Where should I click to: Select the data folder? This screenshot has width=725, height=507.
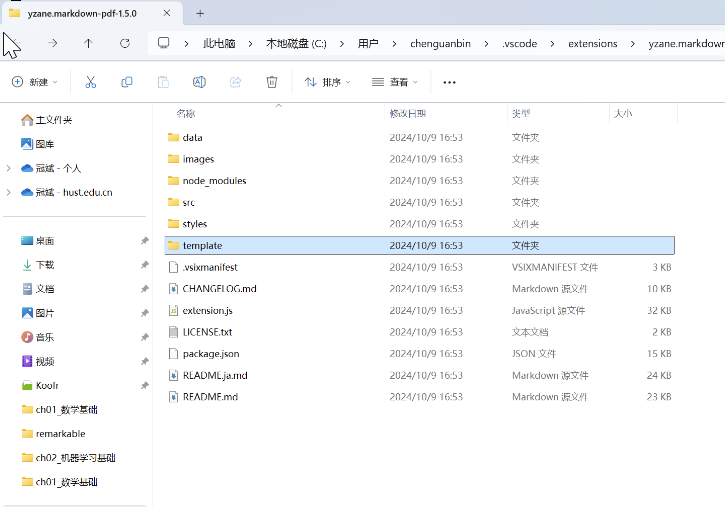pos(419,137)
